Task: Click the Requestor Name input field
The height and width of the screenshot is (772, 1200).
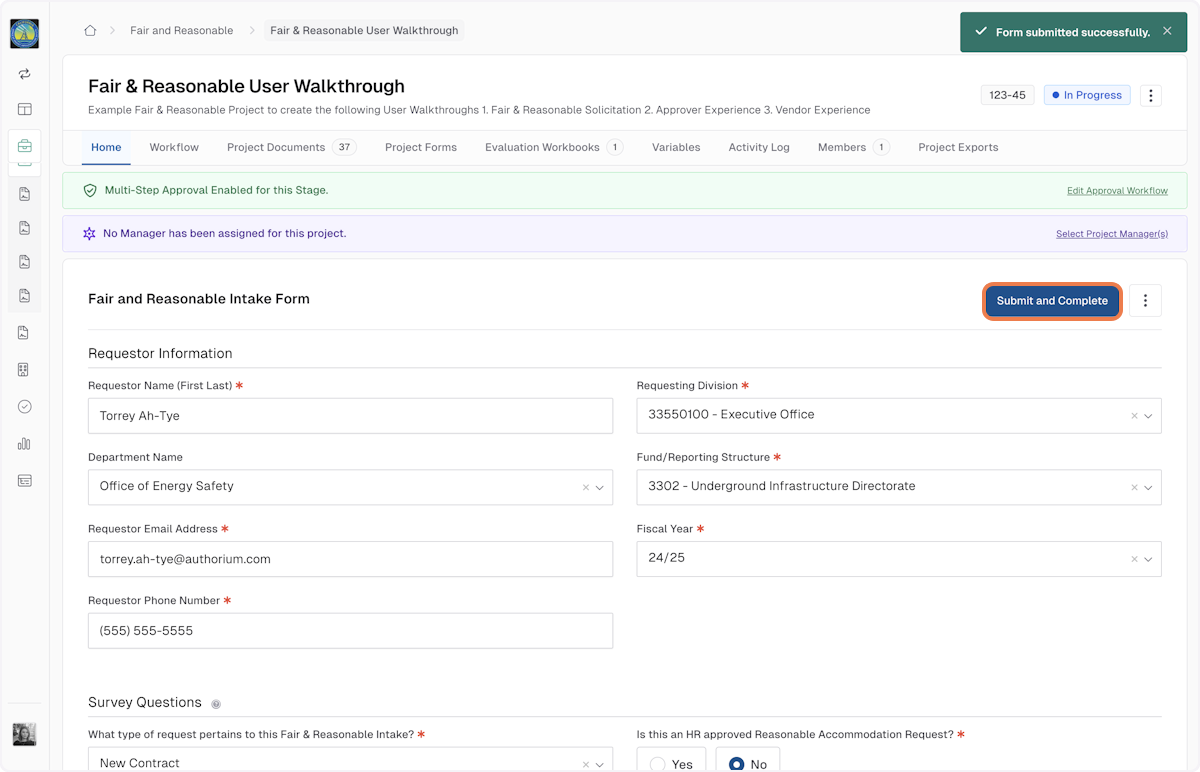Action: 350,416
